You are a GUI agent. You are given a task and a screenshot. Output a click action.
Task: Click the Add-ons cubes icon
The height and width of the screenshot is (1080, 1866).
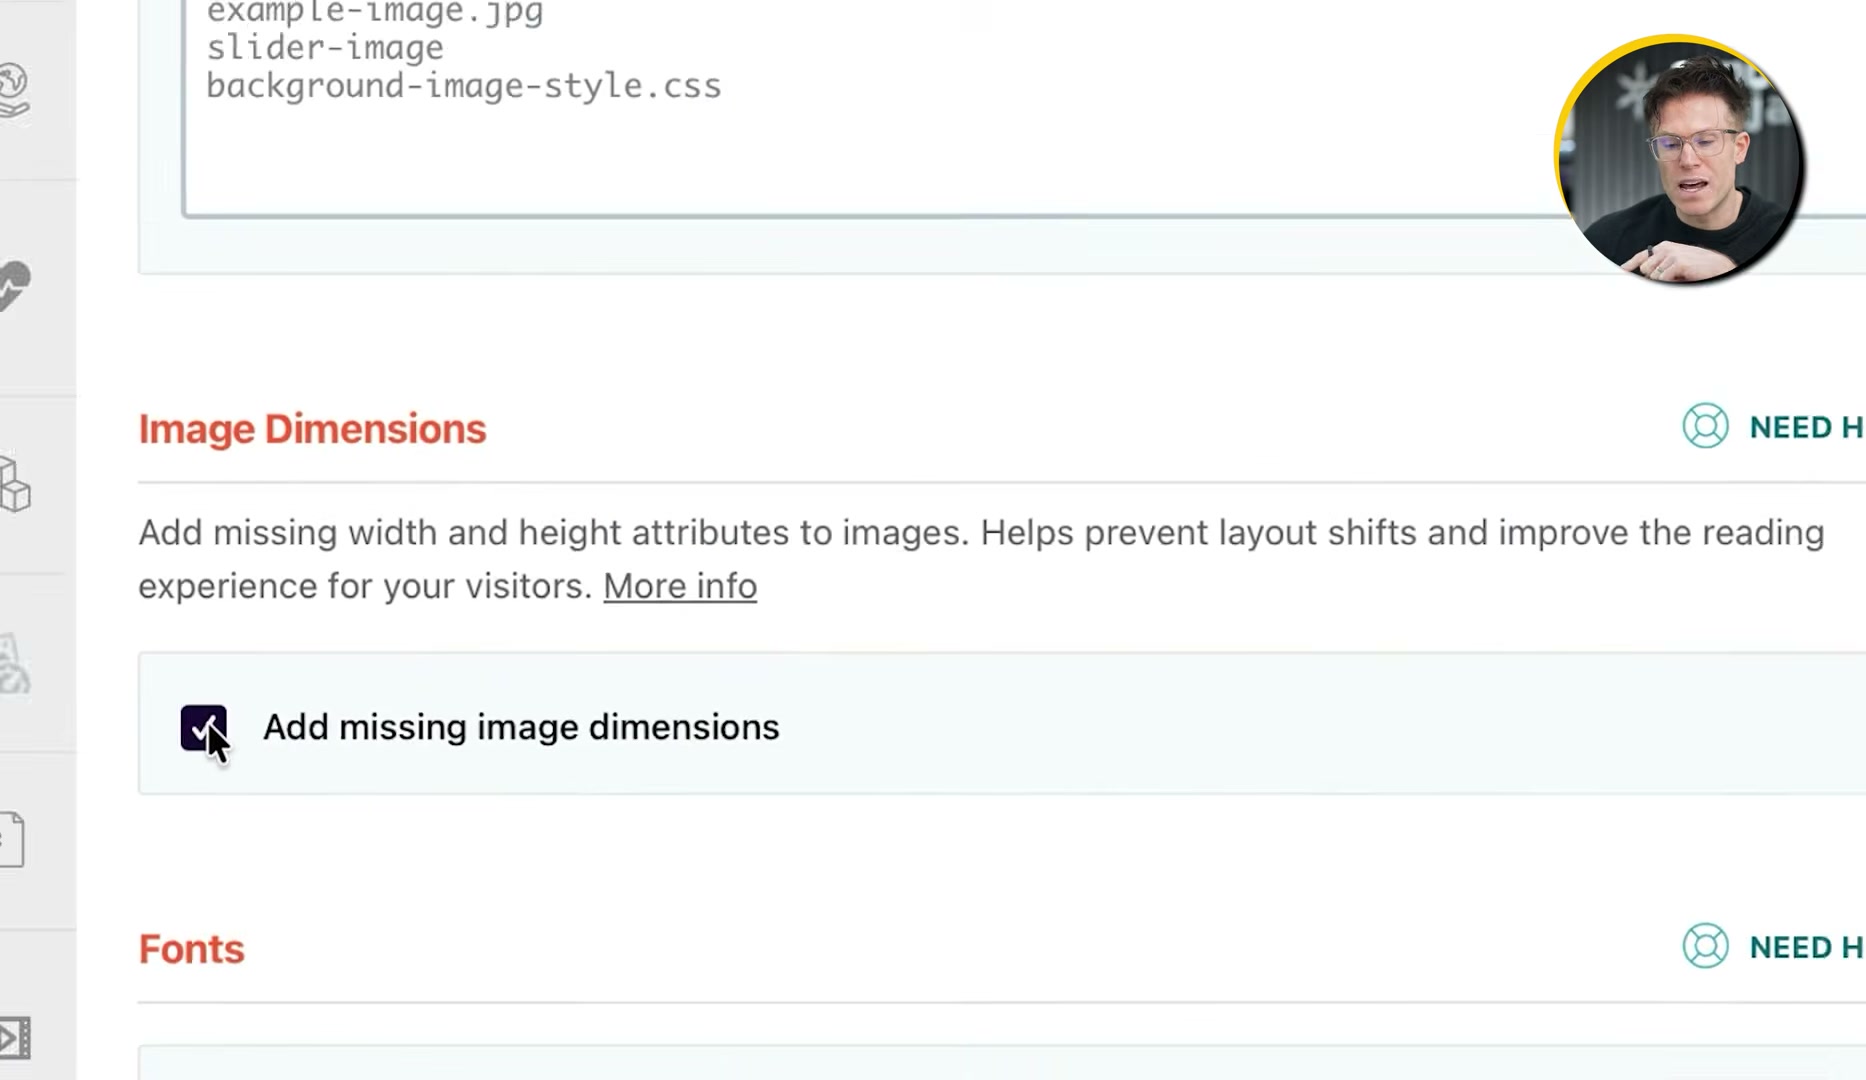(14, 490)
